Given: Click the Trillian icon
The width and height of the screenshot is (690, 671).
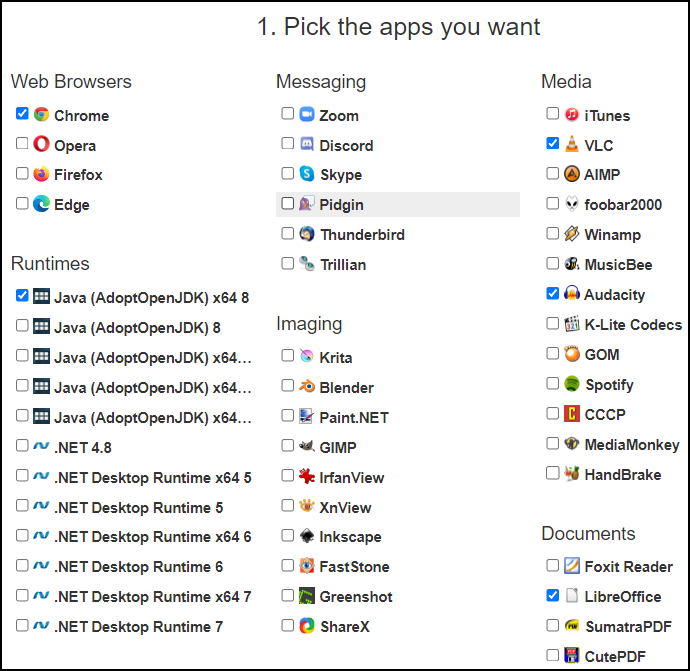Looking at the screenshot, I should pos(307,264).
